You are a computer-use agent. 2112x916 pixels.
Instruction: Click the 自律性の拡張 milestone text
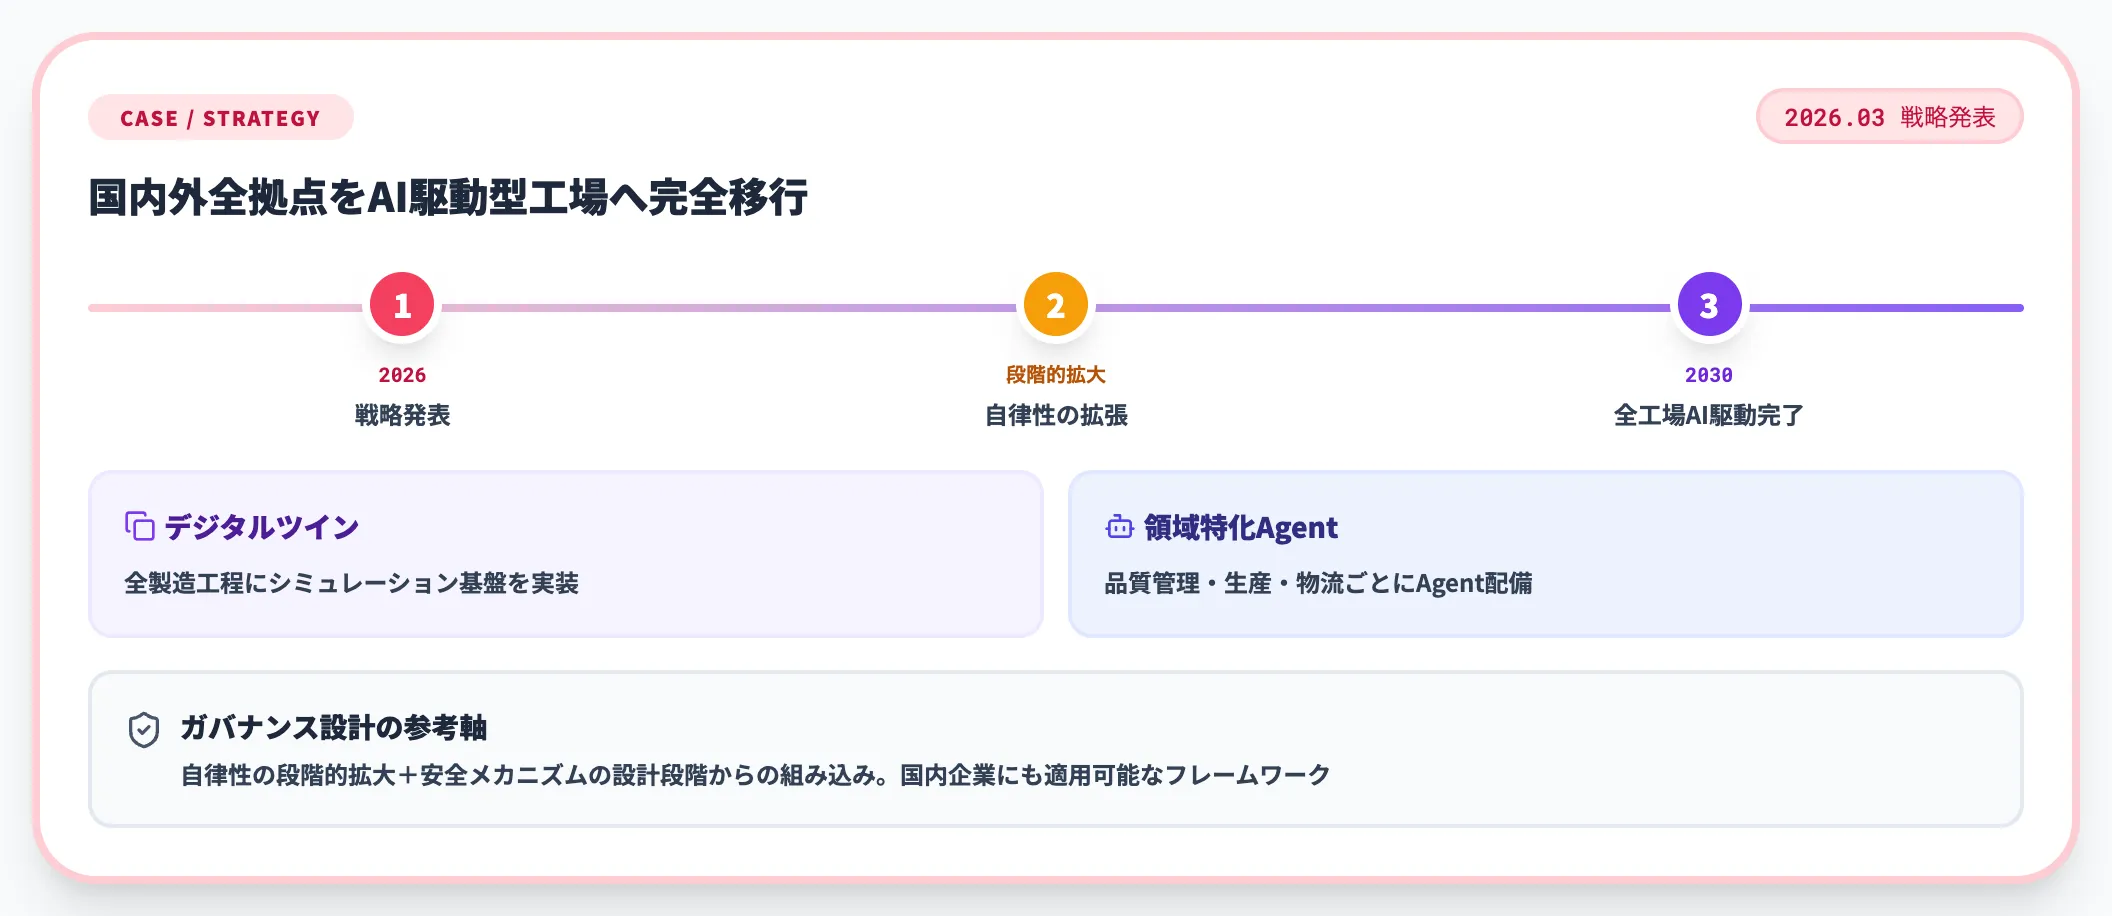click(1056, 415)
